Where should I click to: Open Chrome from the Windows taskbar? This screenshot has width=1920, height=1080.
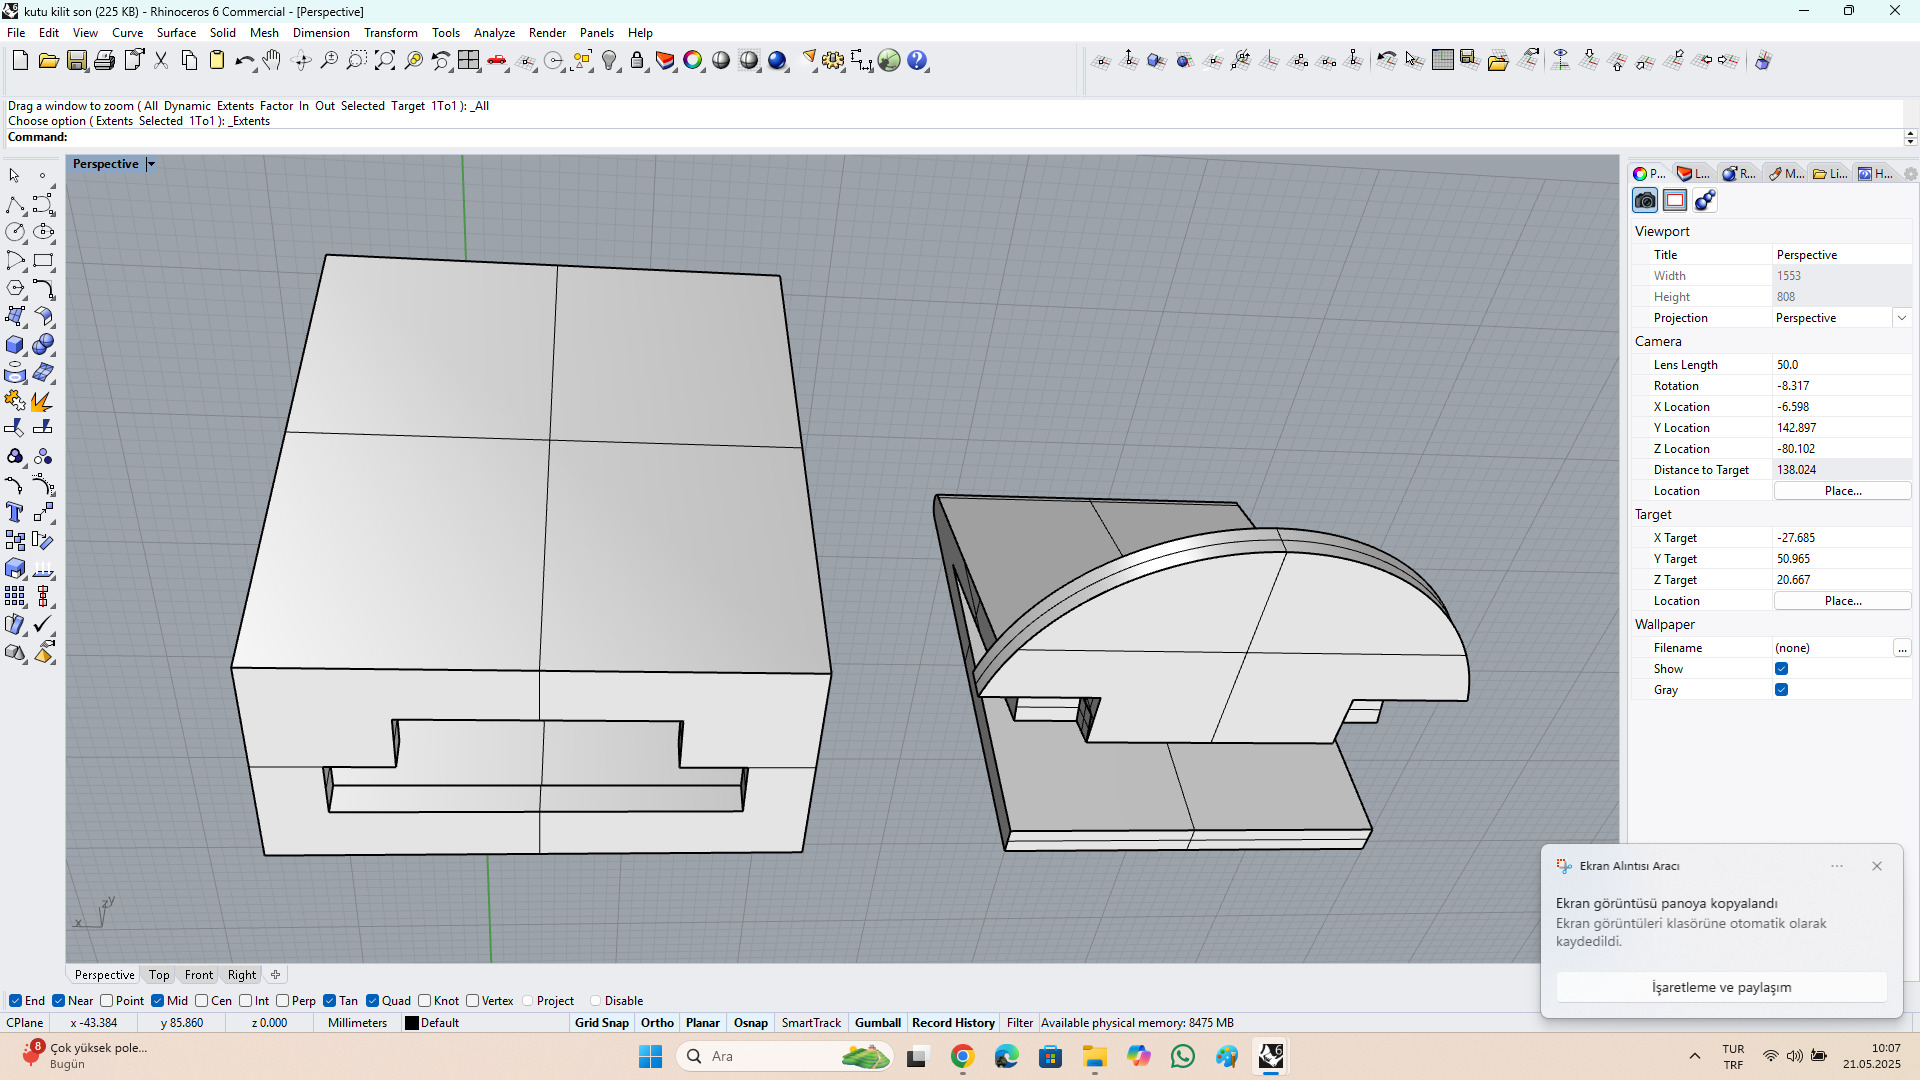tap(962, 1057)
